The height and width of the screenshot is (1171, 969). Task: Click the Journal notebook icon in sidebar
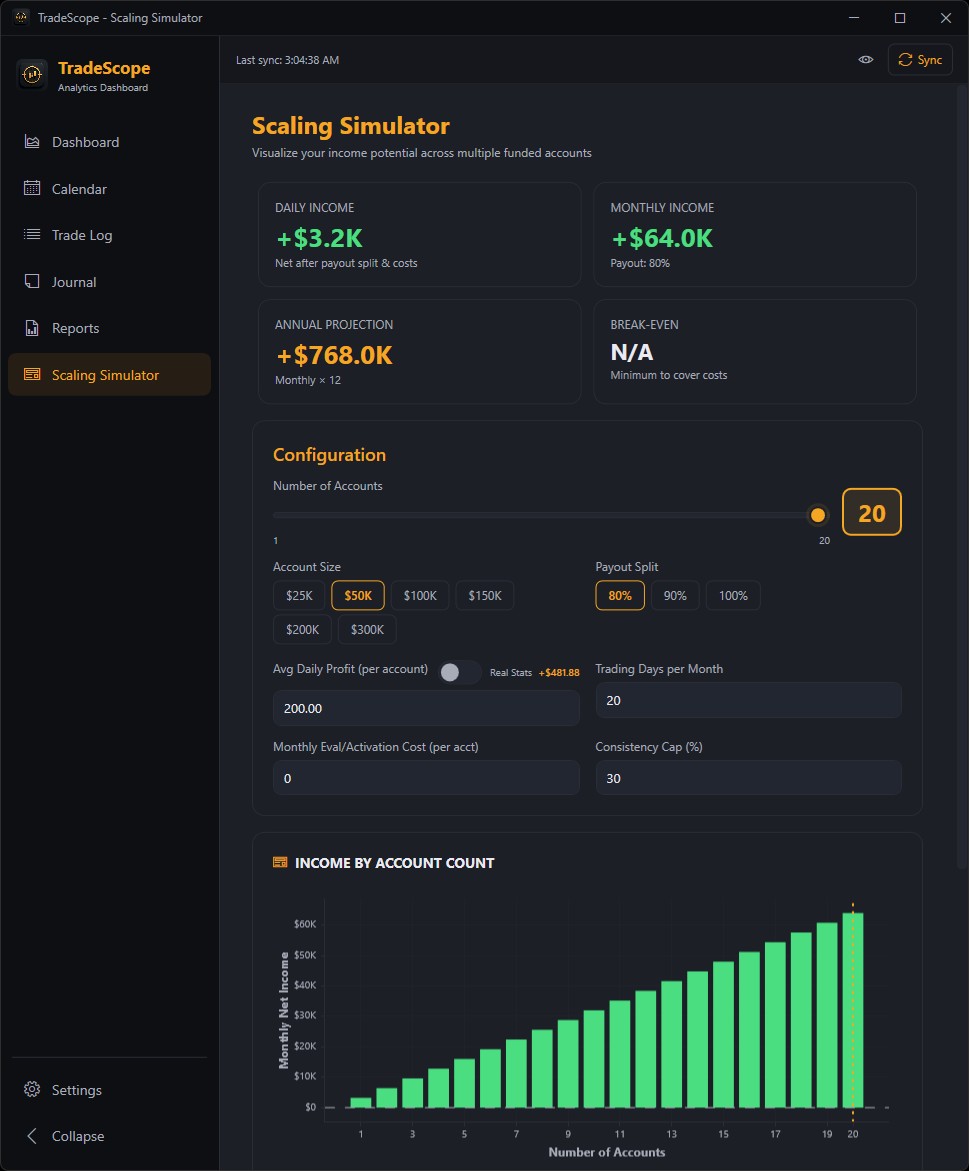(x=32, y=281)
